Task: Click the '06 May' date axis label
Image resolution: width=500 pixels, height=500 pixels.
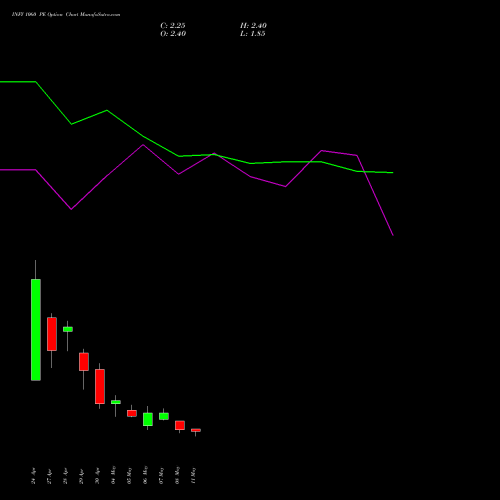Action: (x=145, y=475)
